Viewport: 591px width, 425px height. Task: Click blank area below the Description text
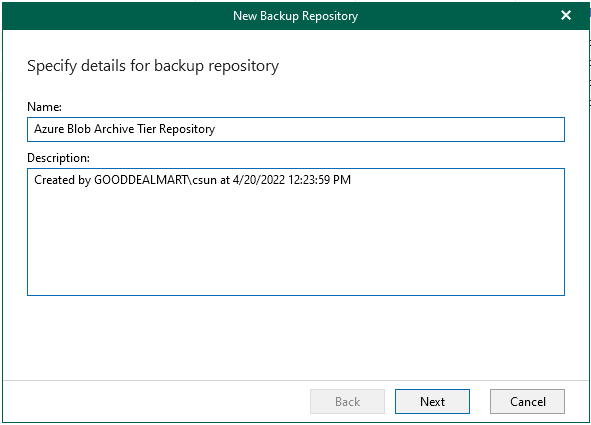(296, 241)
